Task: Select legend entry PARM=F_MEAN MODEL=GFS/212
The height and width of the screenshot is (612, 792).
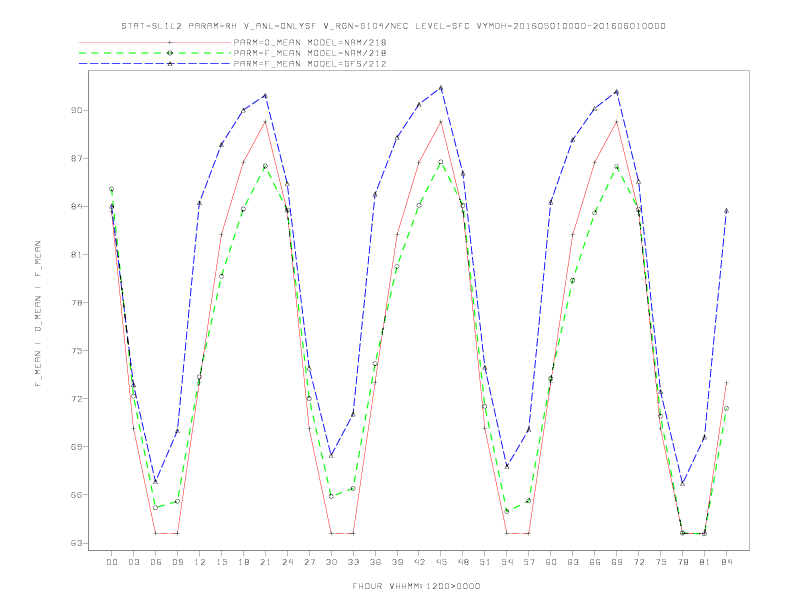Action: 310,64
